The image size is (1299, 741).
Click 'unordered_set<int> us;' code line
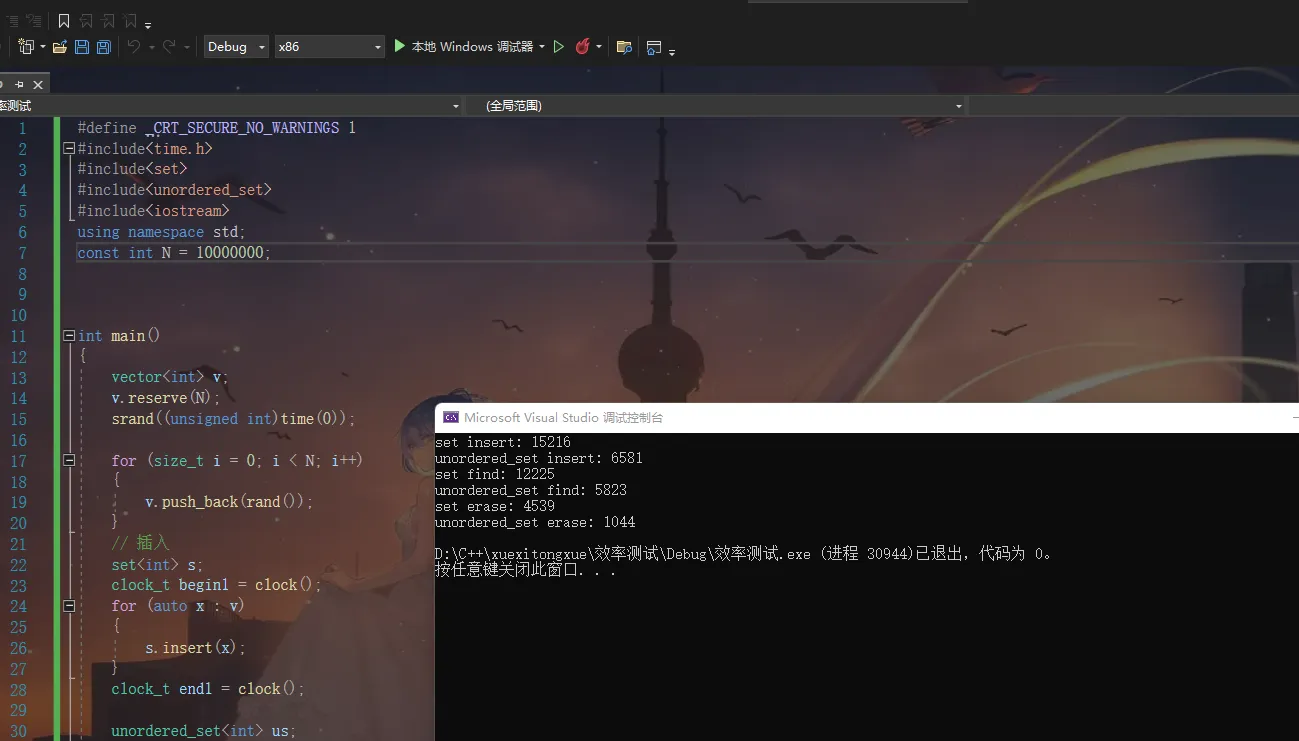(204, 731)
